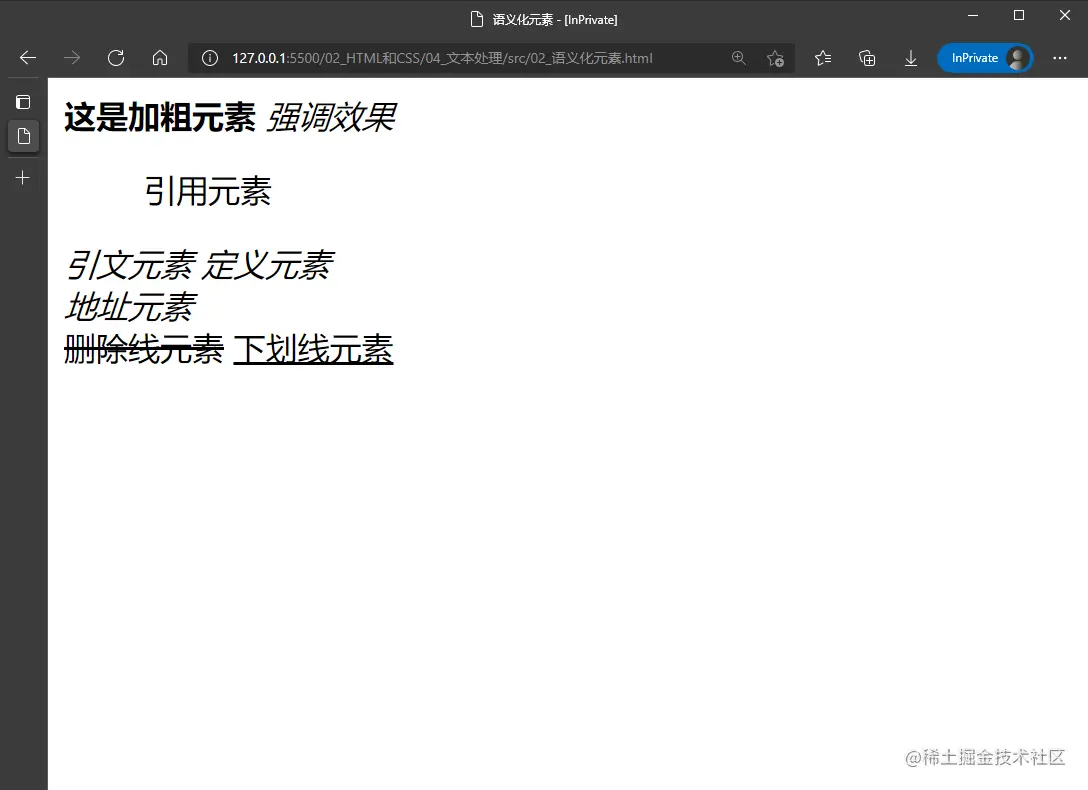Open the browser home page
Viewport: 1088px width, 790px height.
160,57
